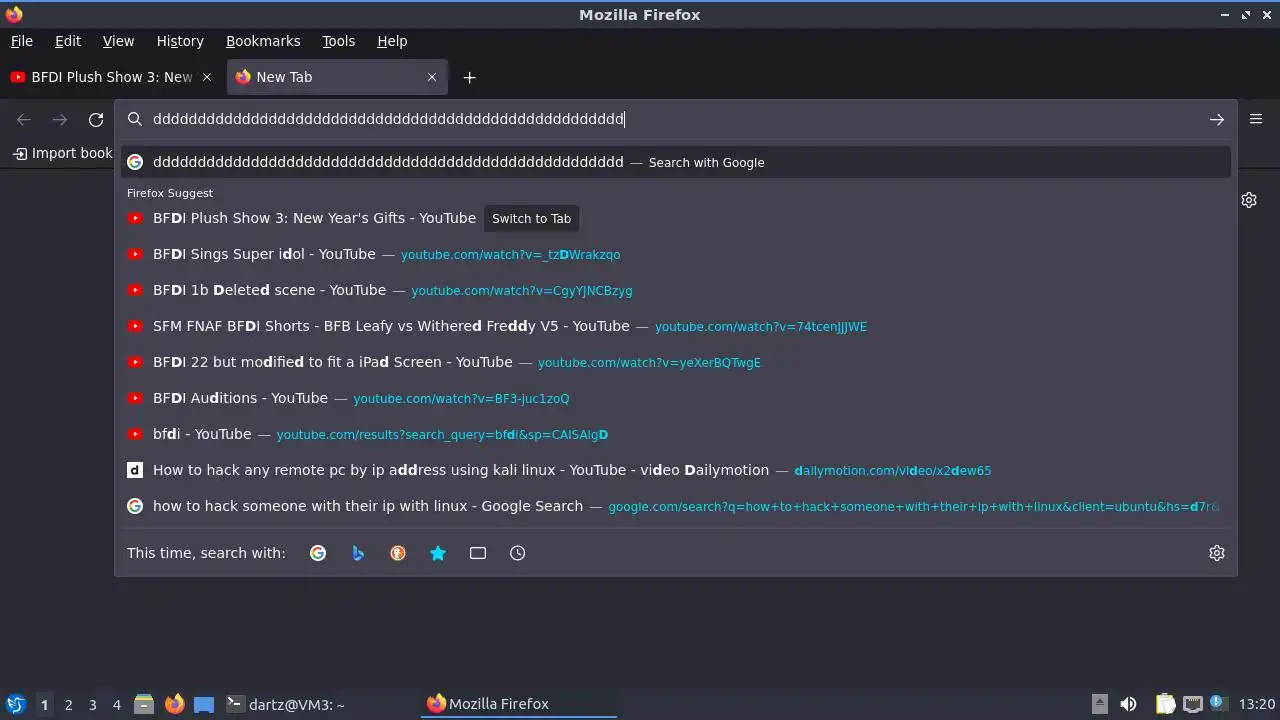Open the Google Search hack with ip suggestion
The width and height of the screenshot is (1280, 720).
[x=676, y=506]
